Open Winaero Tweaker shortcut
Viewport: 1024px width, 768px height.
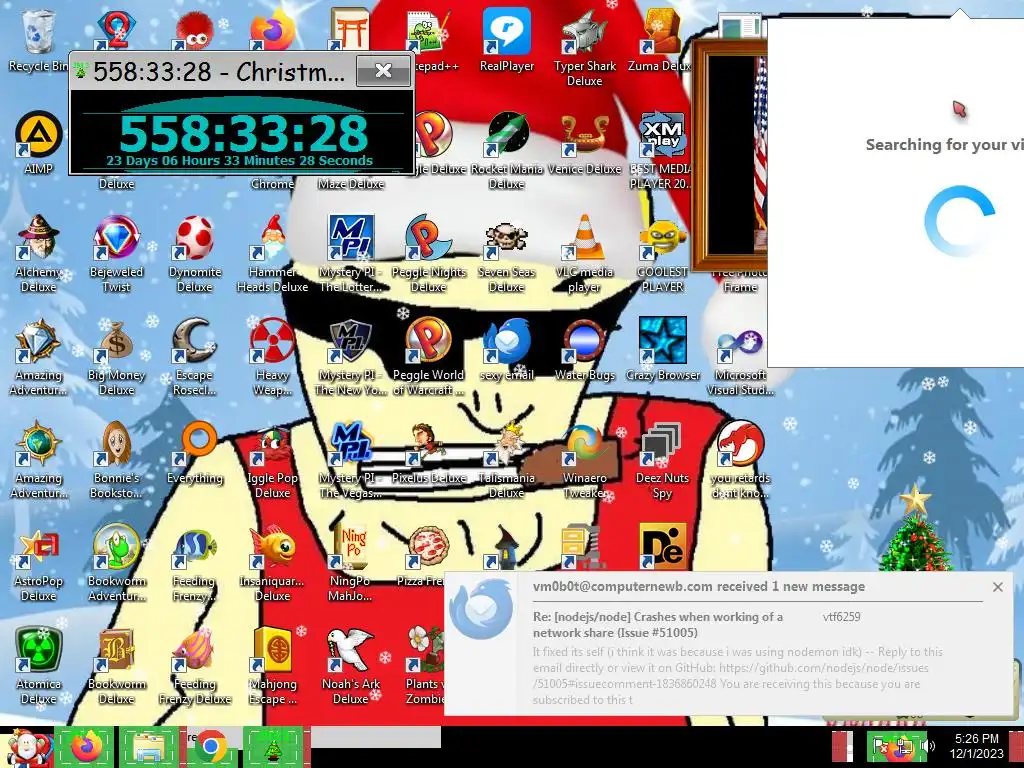pyautogui.click(x=584, y=461)
